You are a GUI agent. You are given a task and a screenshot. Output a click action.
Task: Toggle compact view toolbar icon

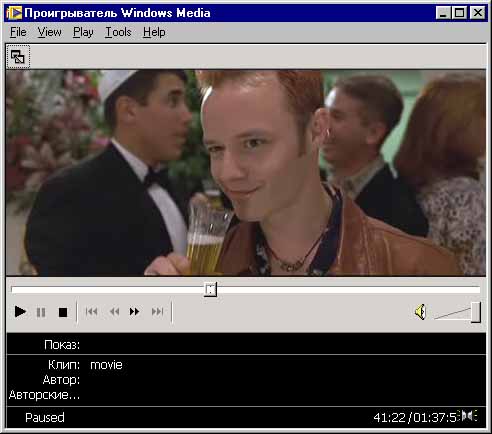click(18, 57)
